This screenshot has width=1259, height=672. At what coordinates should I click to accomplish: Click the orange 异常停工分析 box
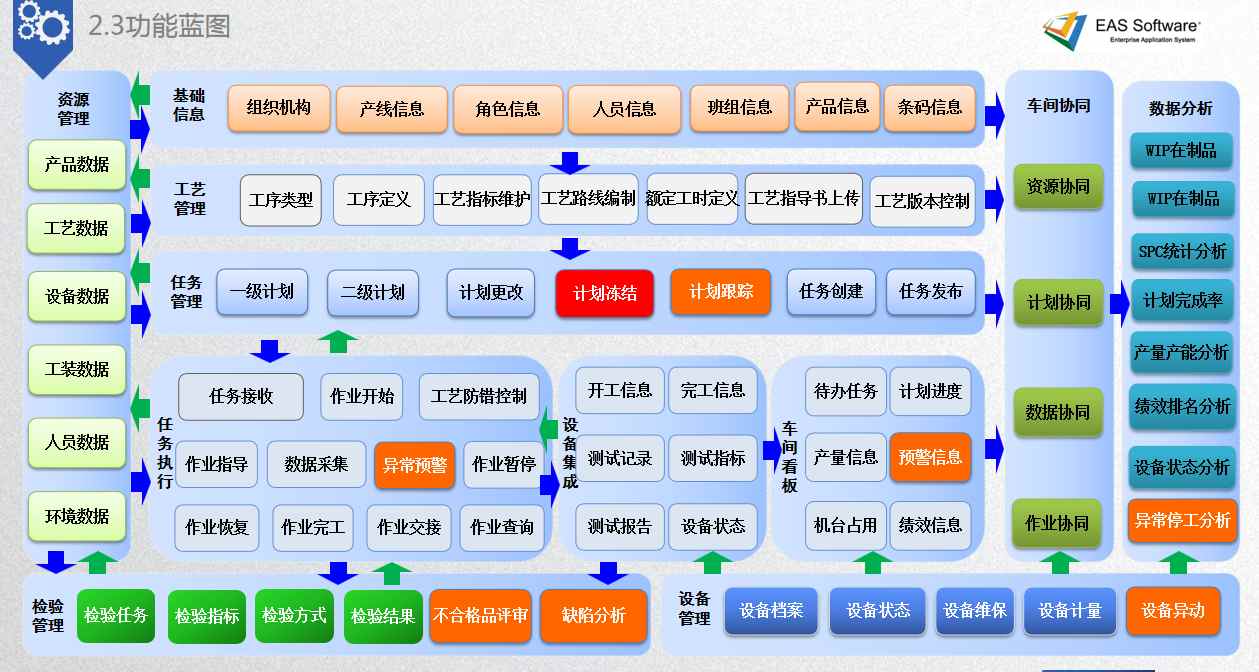click(1181, 521)
